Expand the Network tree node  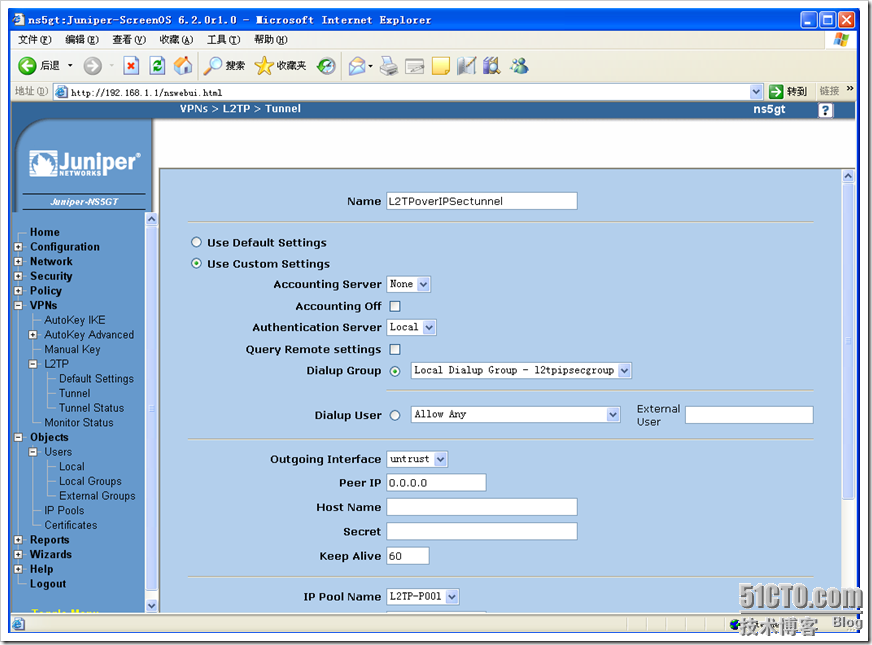(x=18, y=261)
